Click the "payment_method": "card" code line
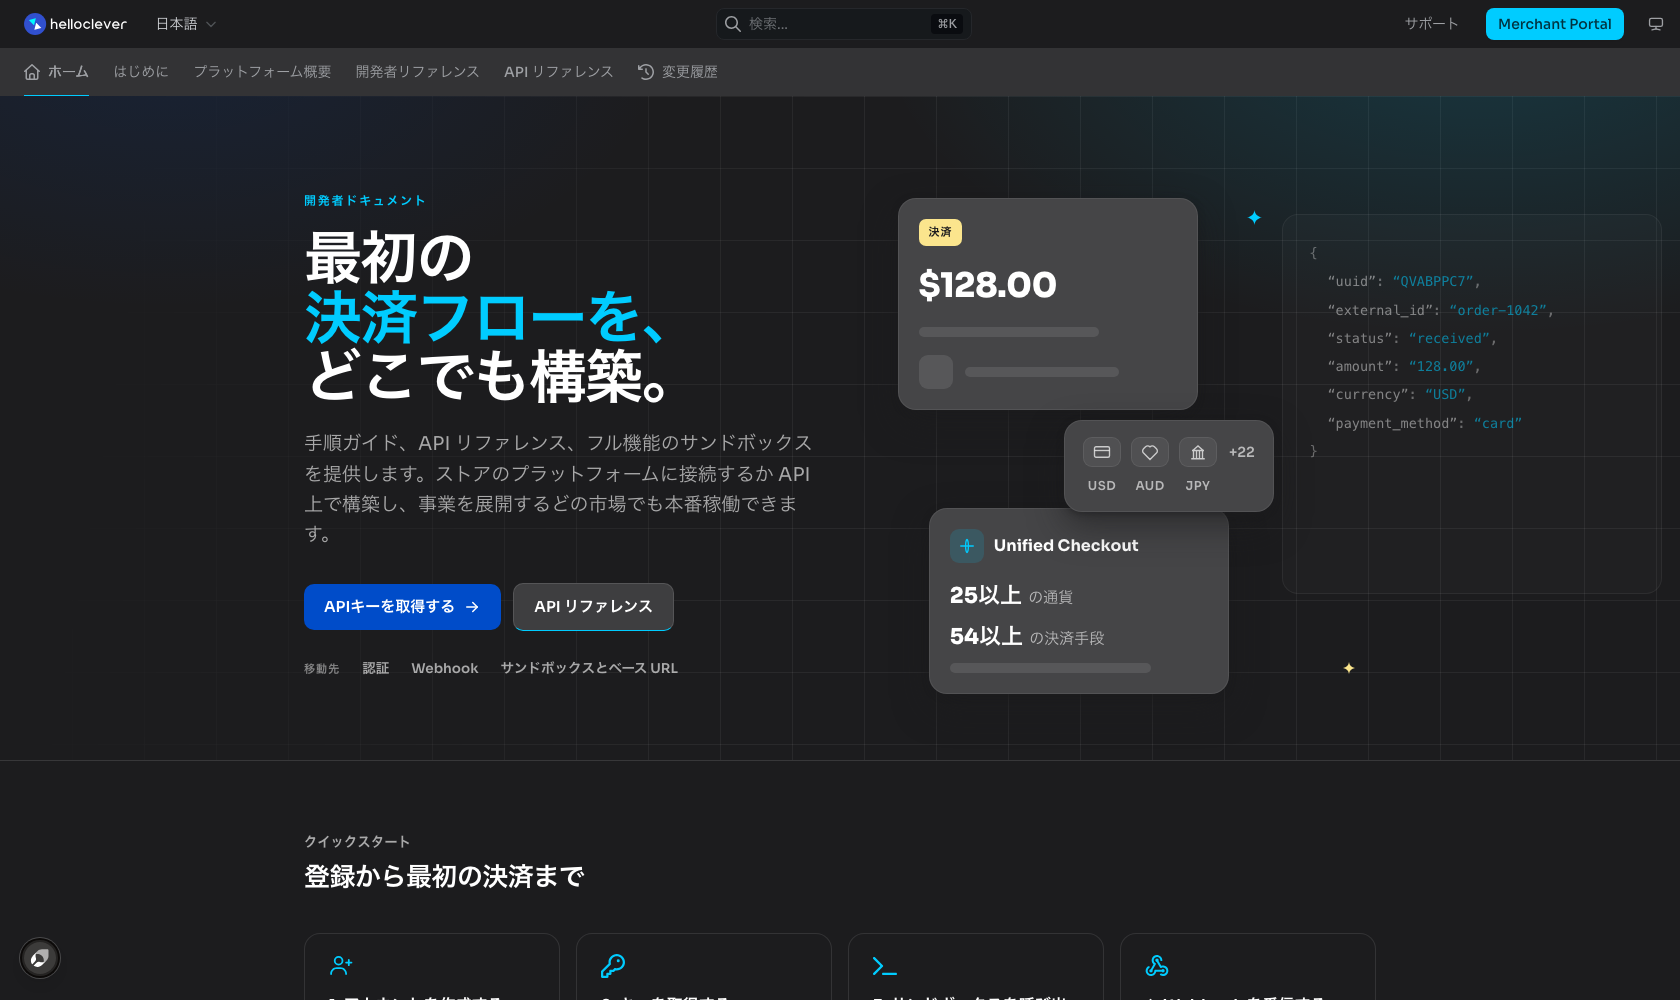 coord(1425,424)
